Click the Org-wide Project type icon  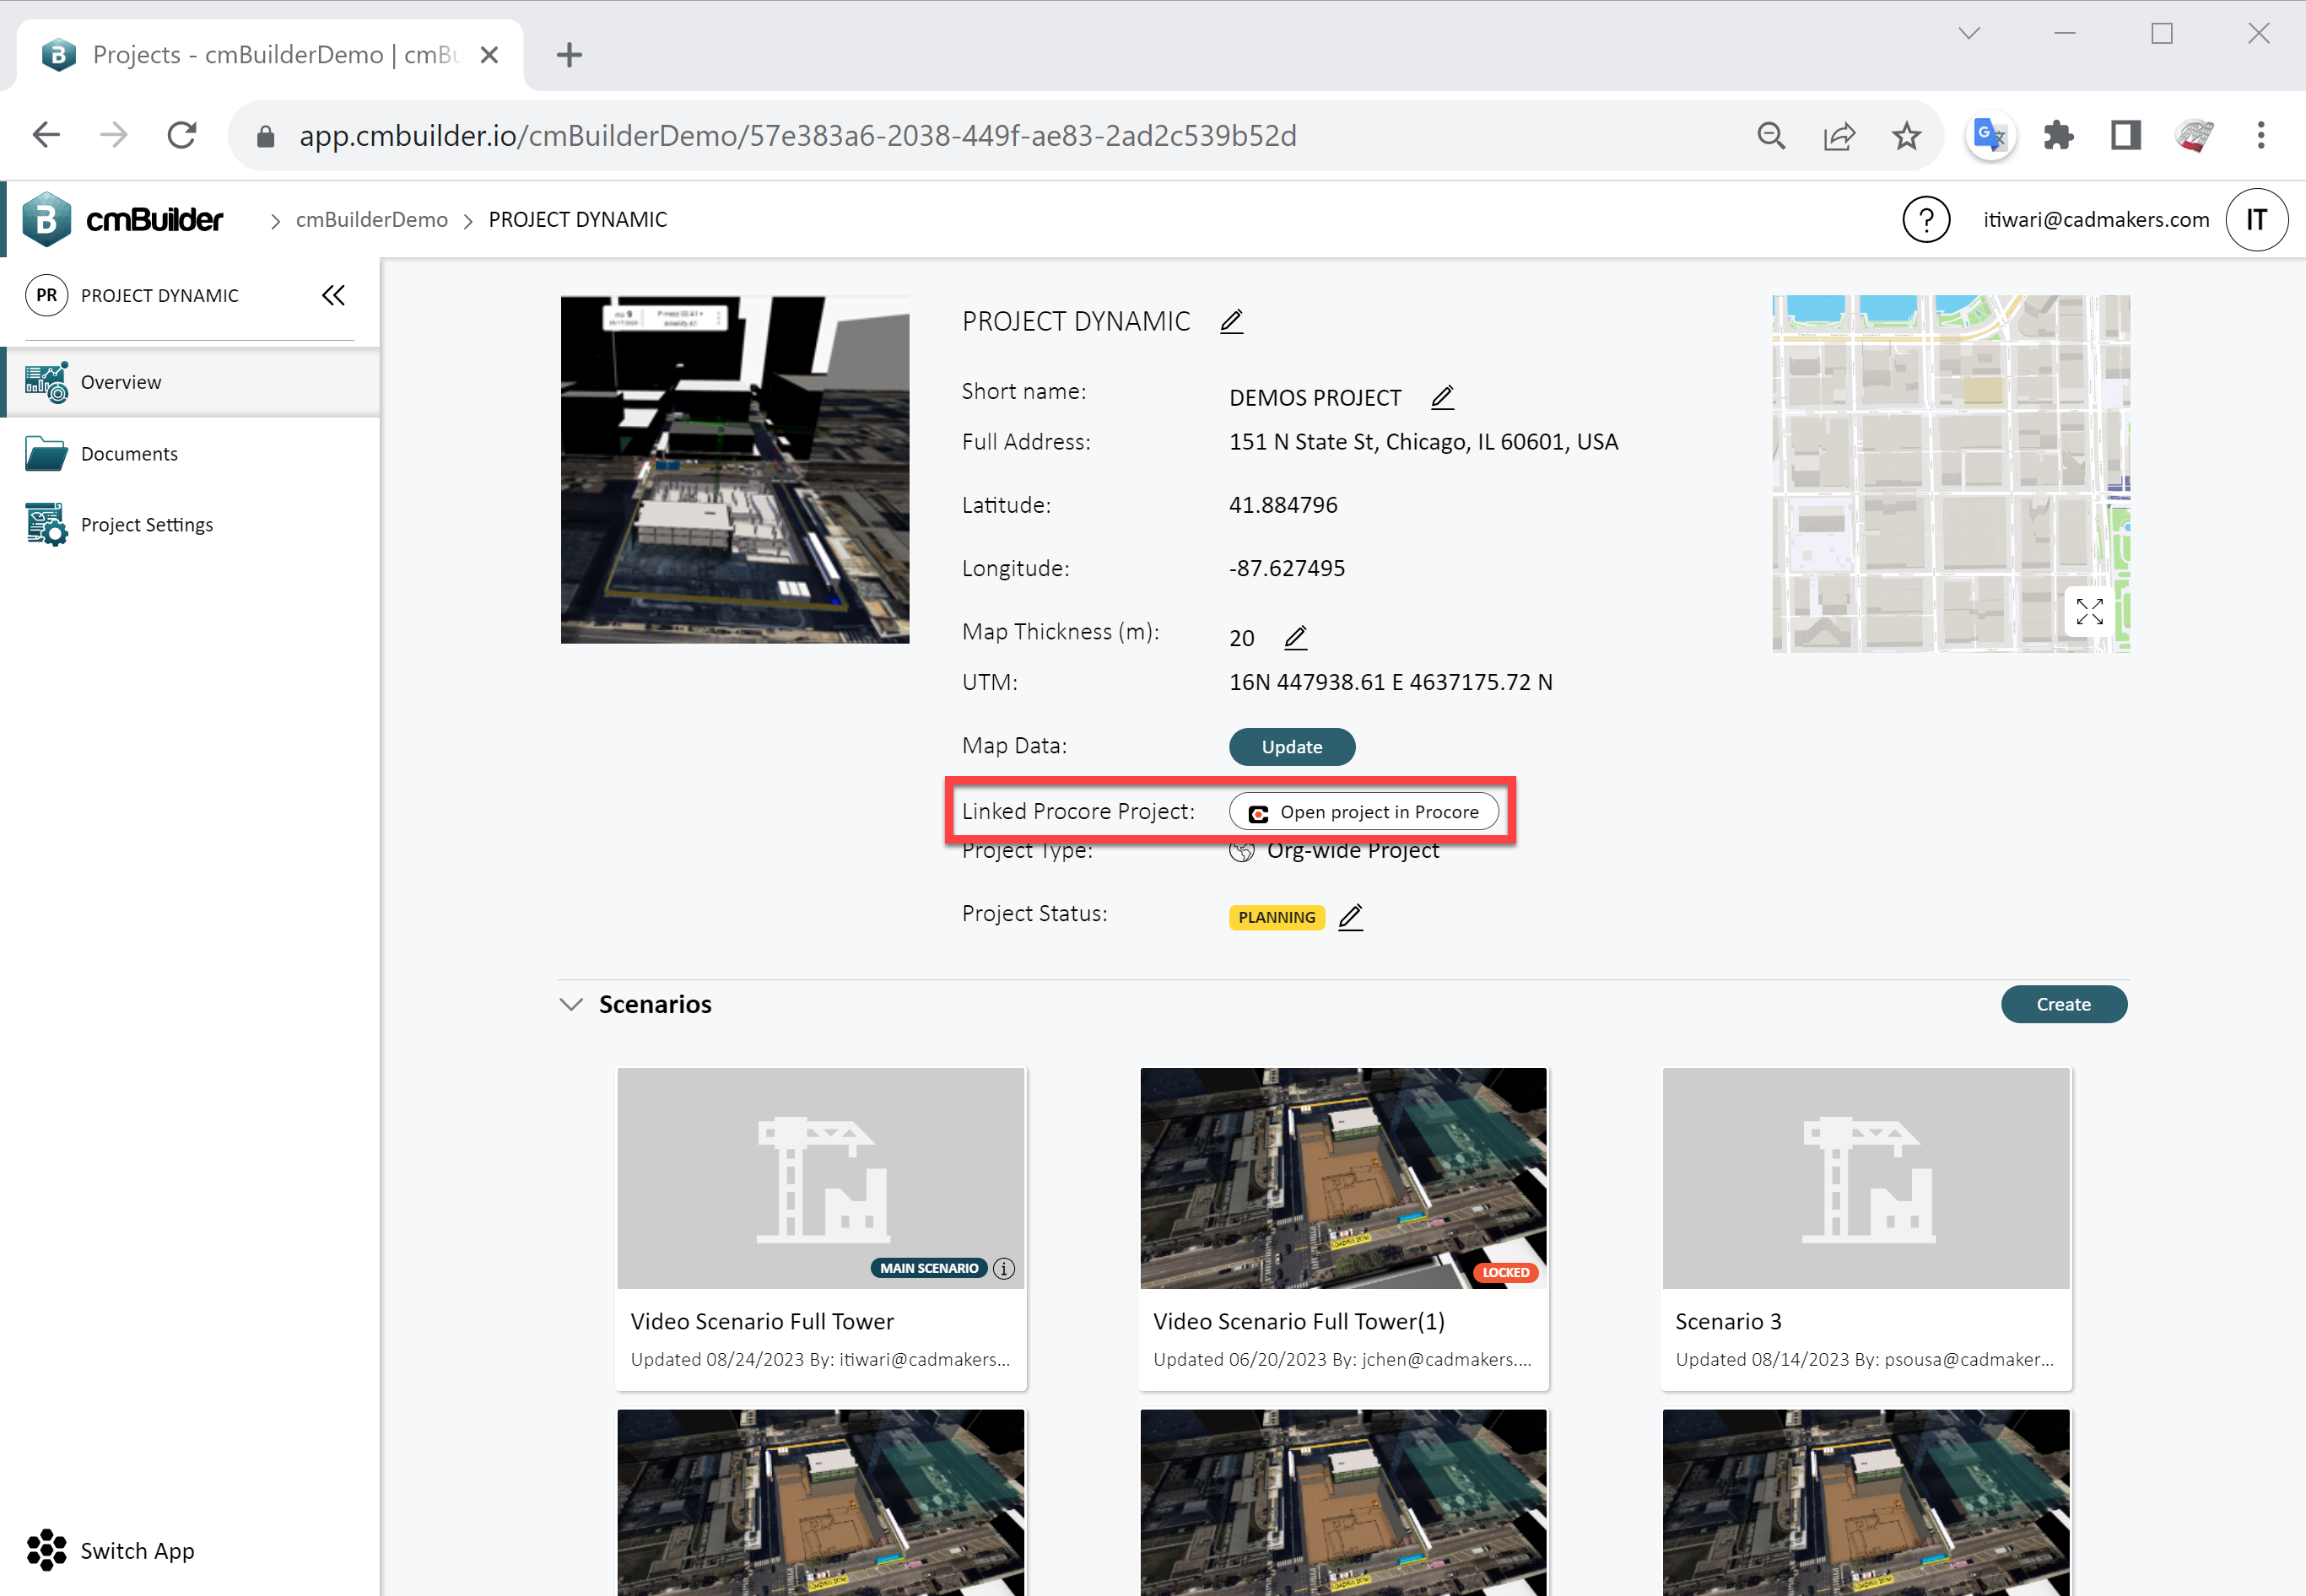[x=1241, y=850]
